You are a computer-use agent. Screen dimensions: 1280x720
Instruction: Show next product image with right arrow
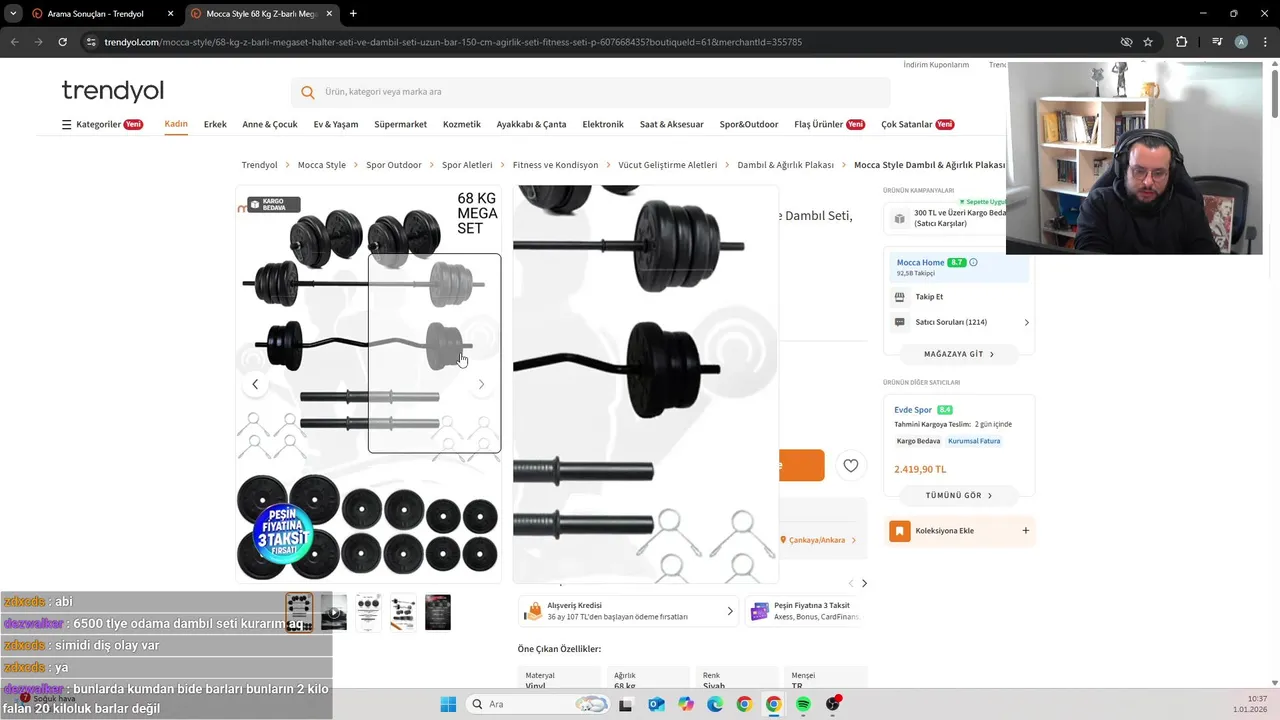[481, 384]
